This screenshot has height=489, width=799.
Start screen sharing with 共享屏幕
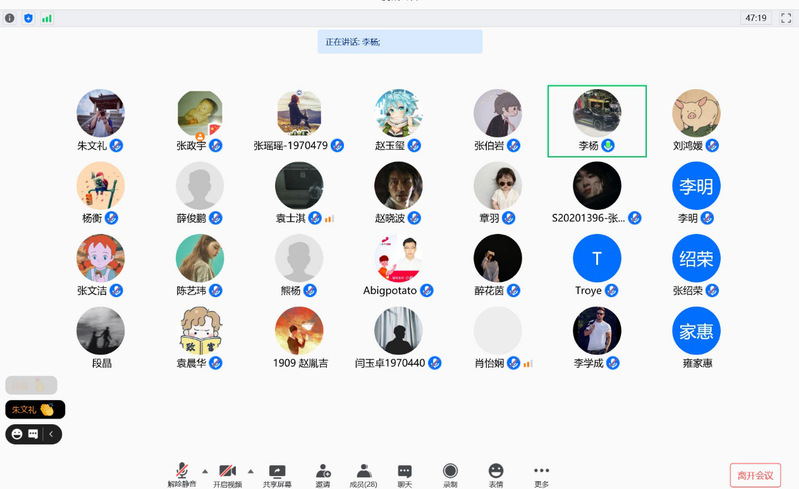point(277,472)
